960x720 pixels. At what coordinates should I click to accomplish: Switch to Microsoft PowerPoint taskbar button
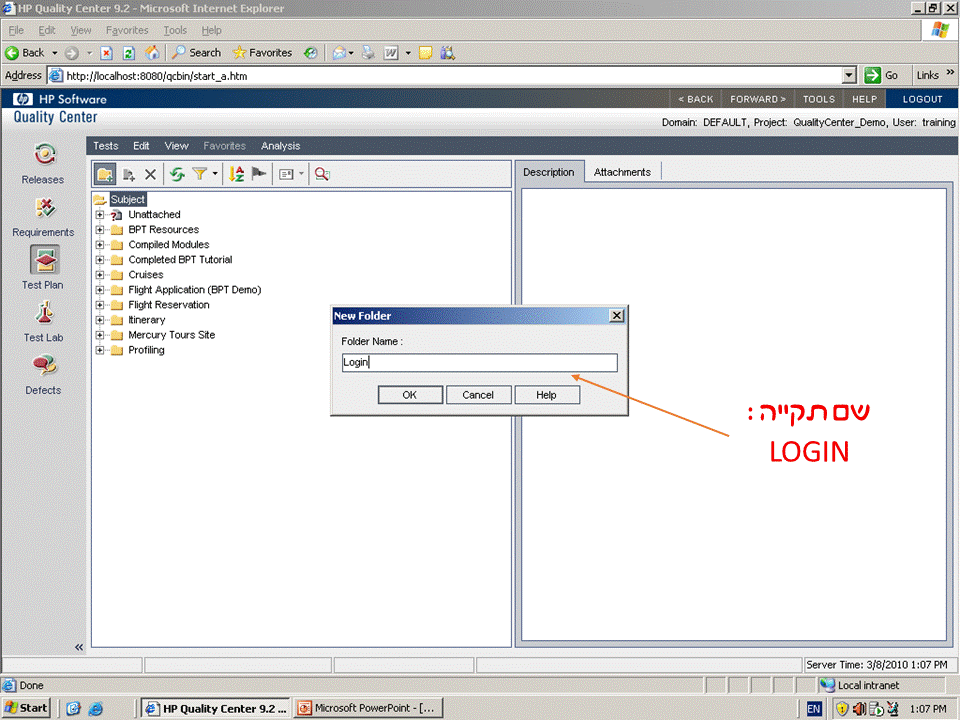click(x=368, y=708)
